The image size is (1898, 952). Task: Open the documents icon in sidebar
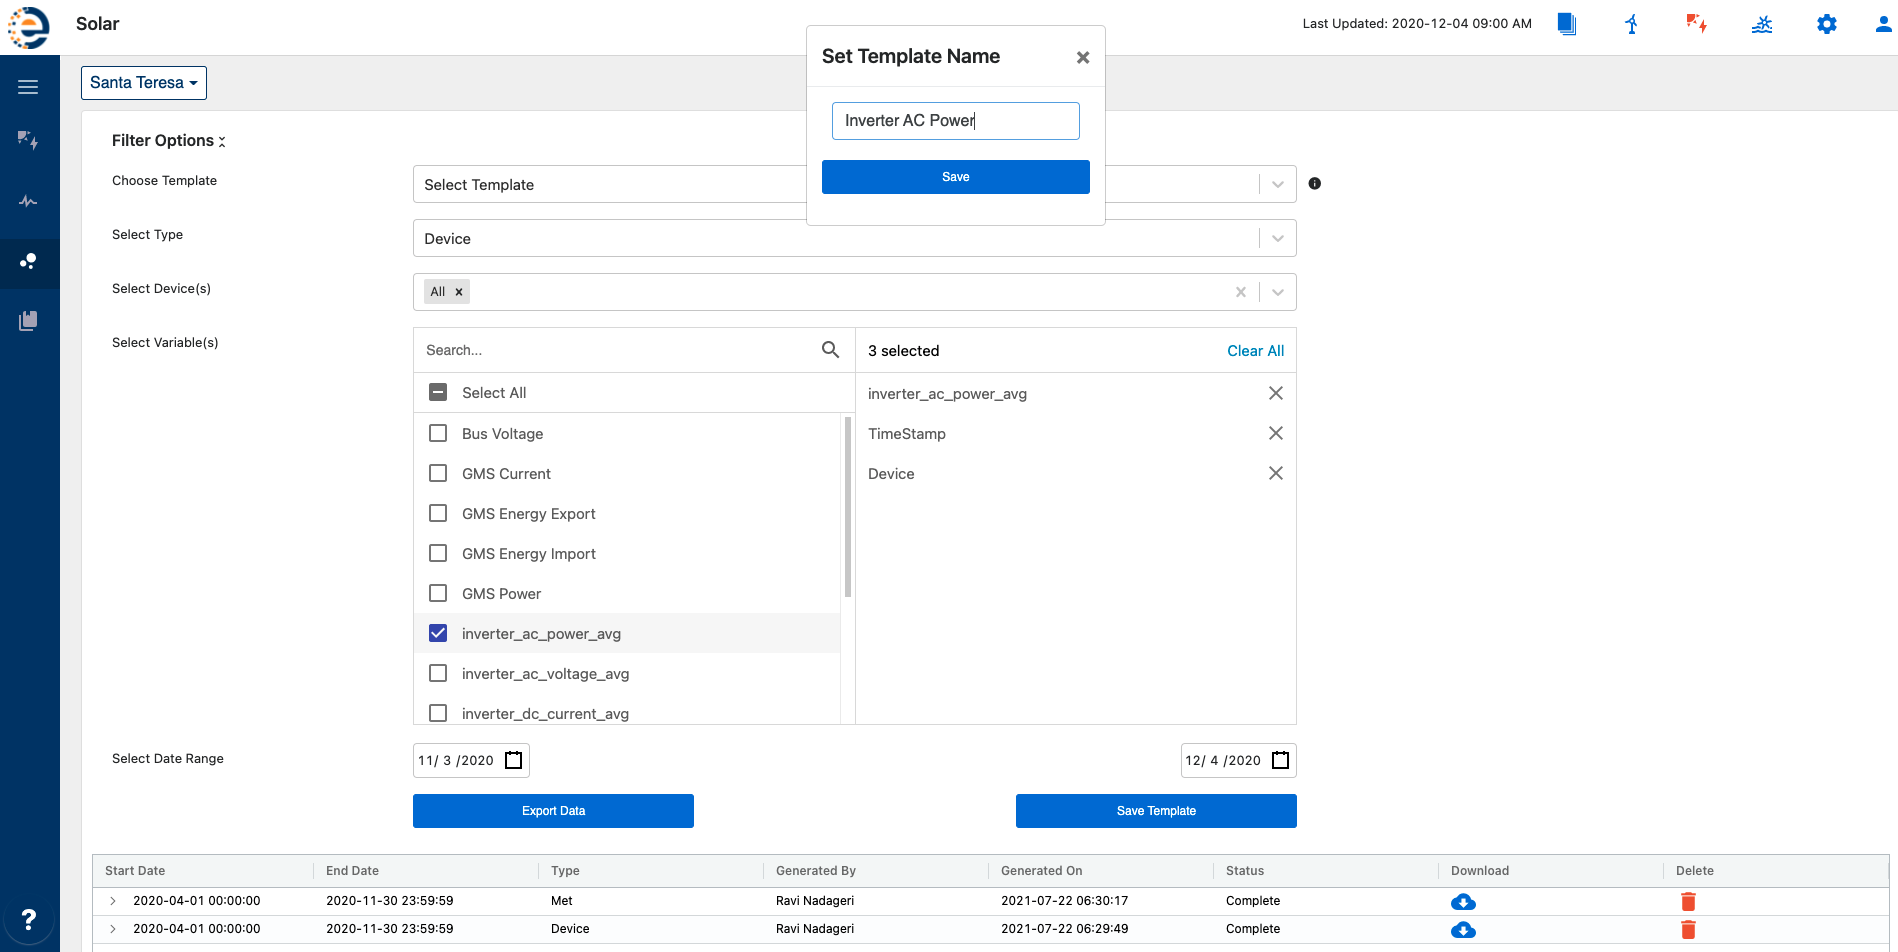[28, 321]
